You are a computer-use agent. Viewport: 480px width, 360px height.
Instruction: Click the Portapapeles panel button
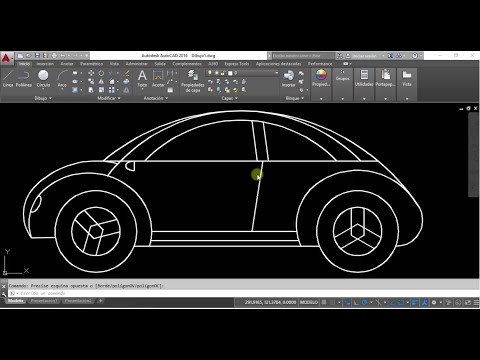click(385, 79)
